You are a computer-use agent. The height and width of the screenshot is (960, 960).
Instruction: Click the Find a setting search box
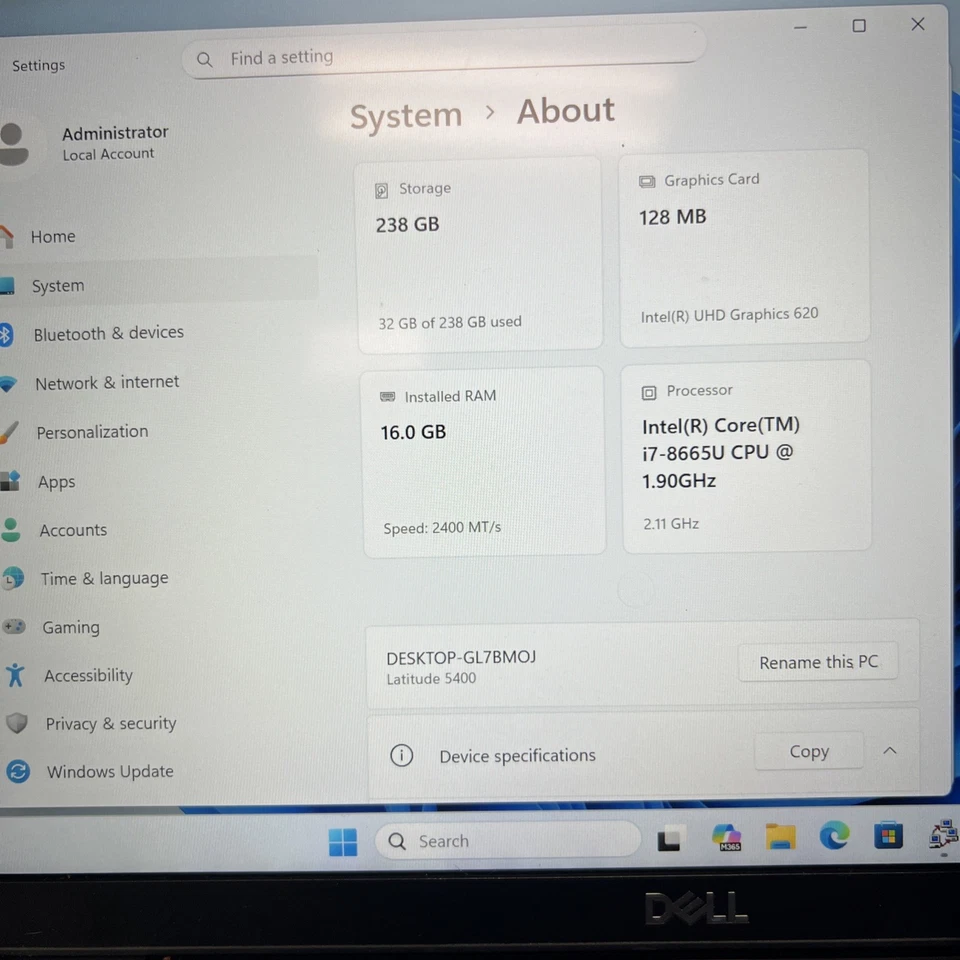coord(440,57)
